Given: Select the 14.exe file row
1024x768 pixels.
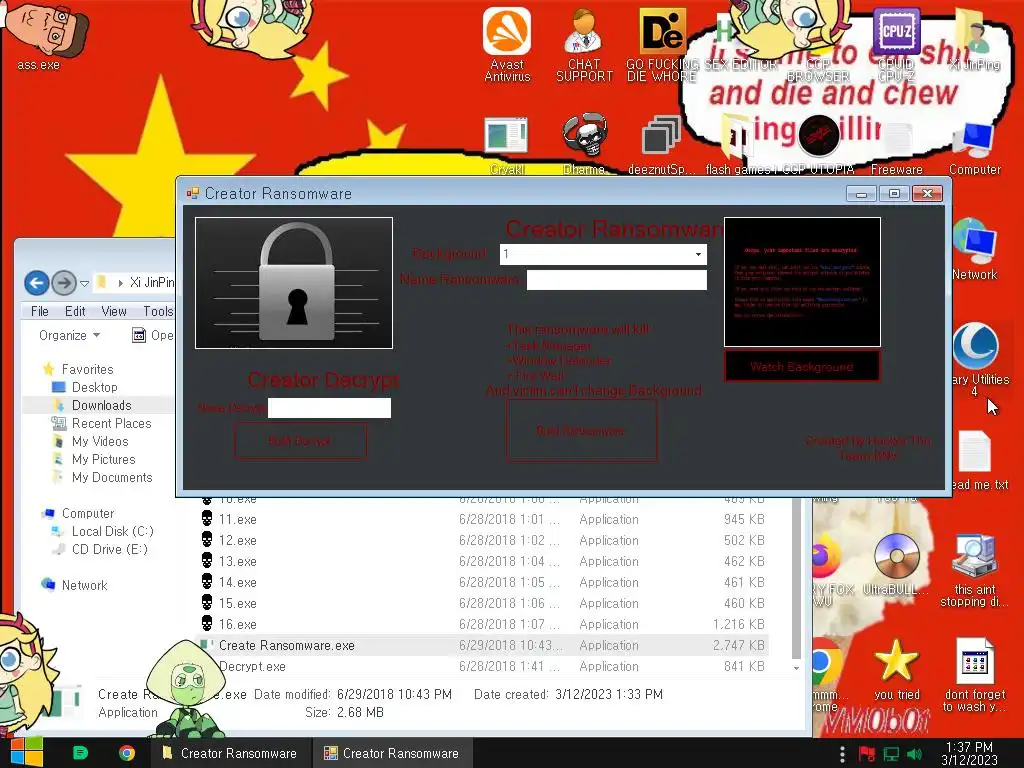Looking at the screenshot, I should click(x=483, y=582).
